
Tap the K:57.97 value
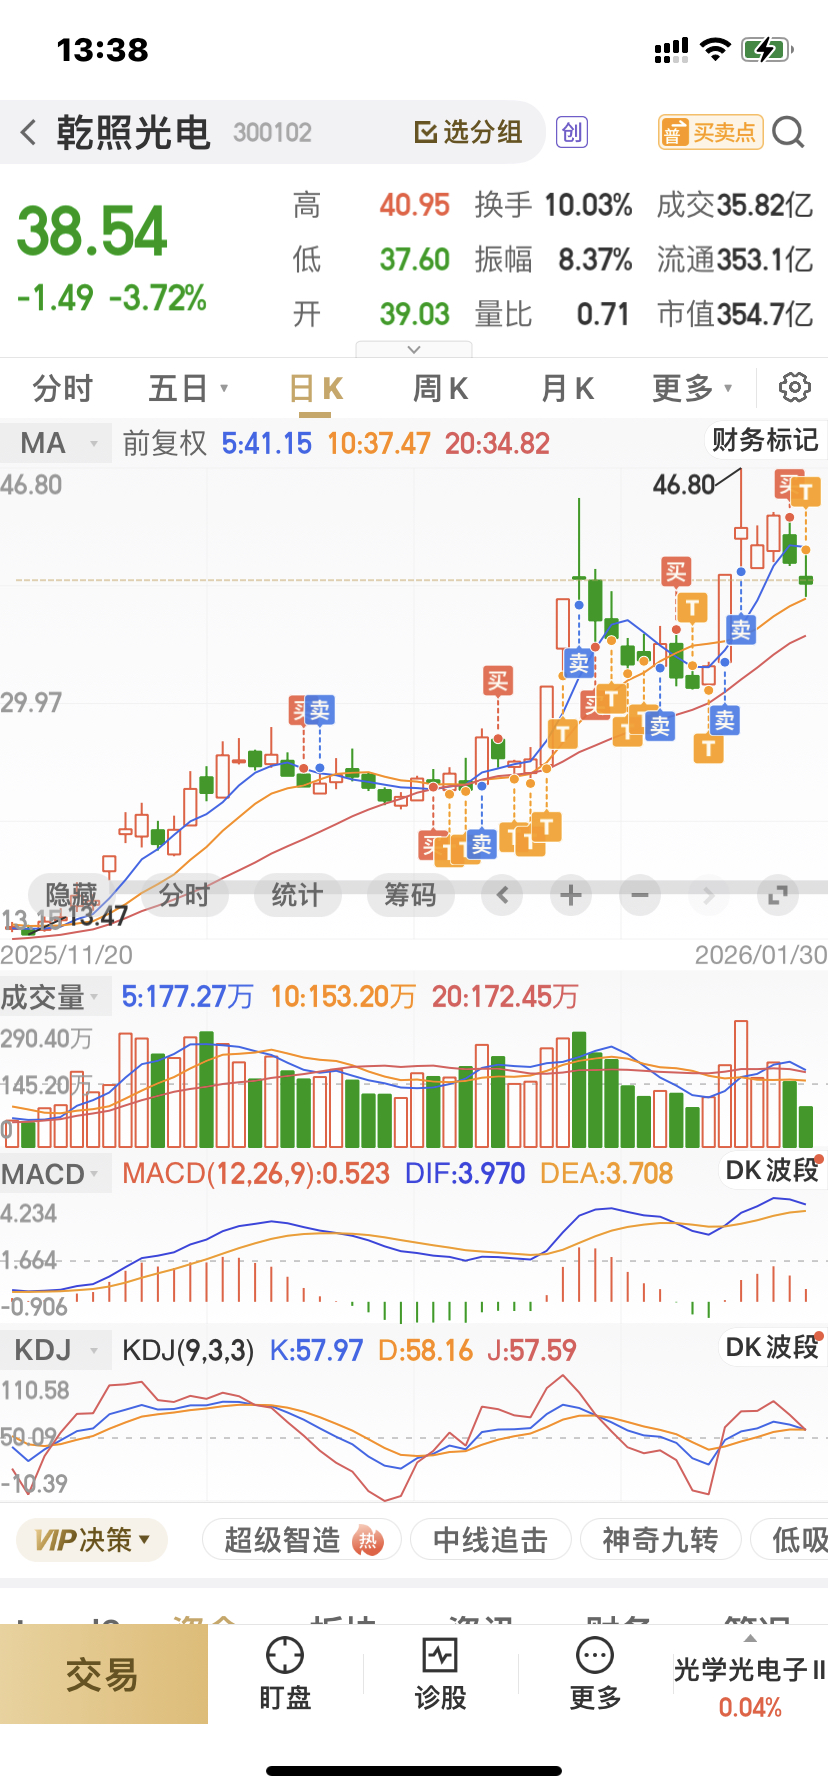pyautogui.click(x=316, y=1351)
